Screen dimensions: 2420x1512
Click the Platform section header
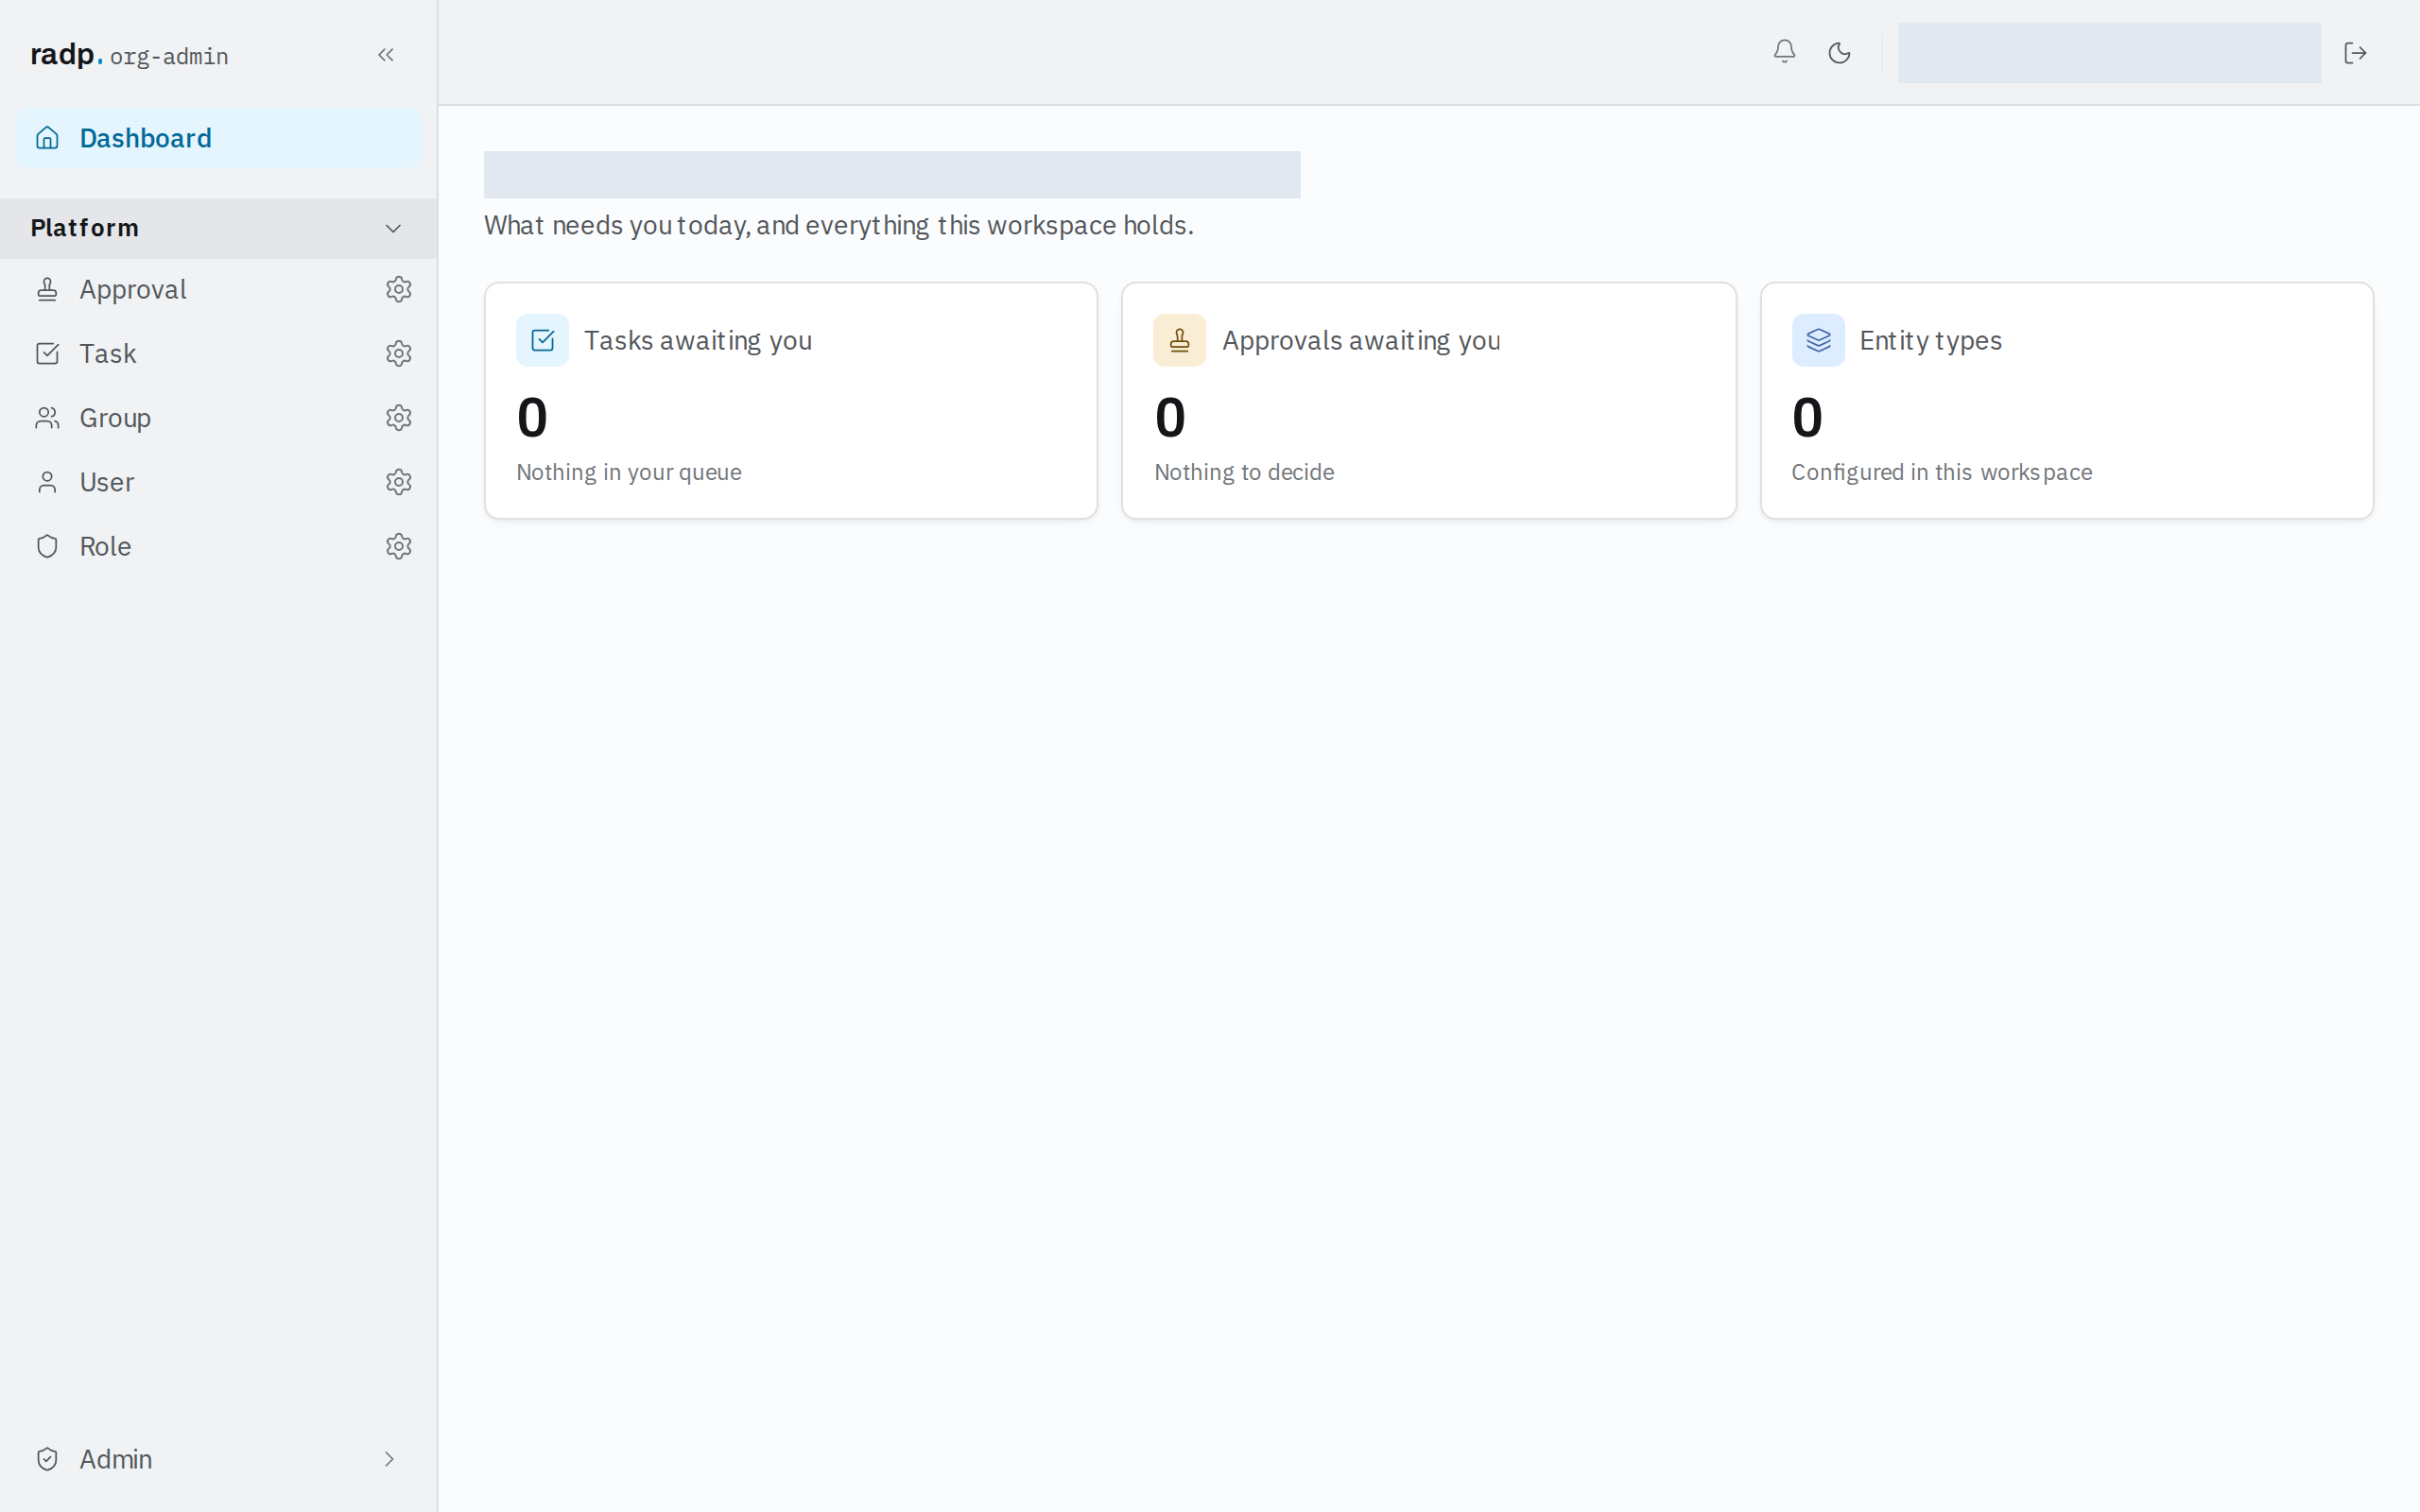[218, 228]
